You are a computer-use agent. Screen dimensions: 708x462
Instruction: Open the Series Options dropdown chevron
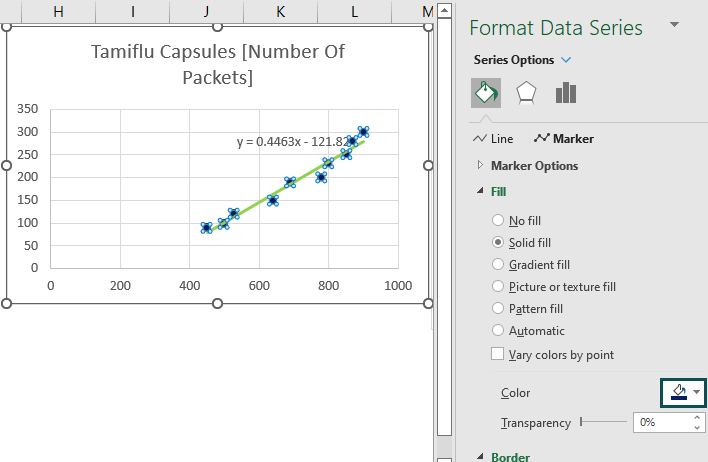pyautogui.click(x=566, y=60)
